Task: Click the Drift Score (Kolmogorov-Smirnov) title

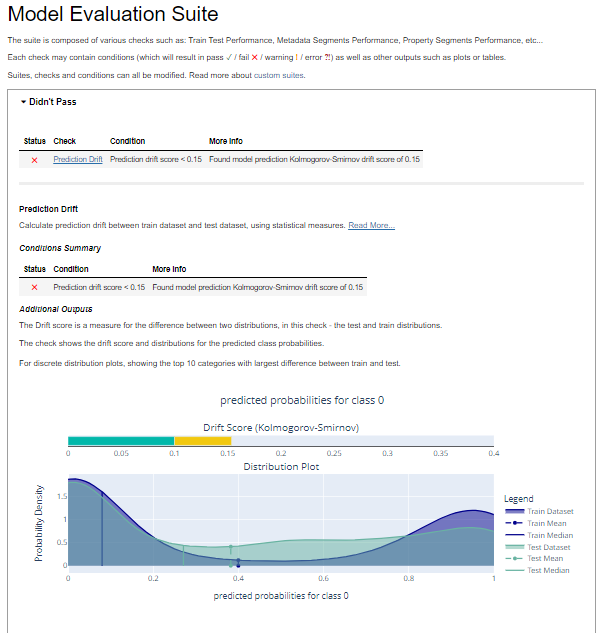Action: point(280,427)
